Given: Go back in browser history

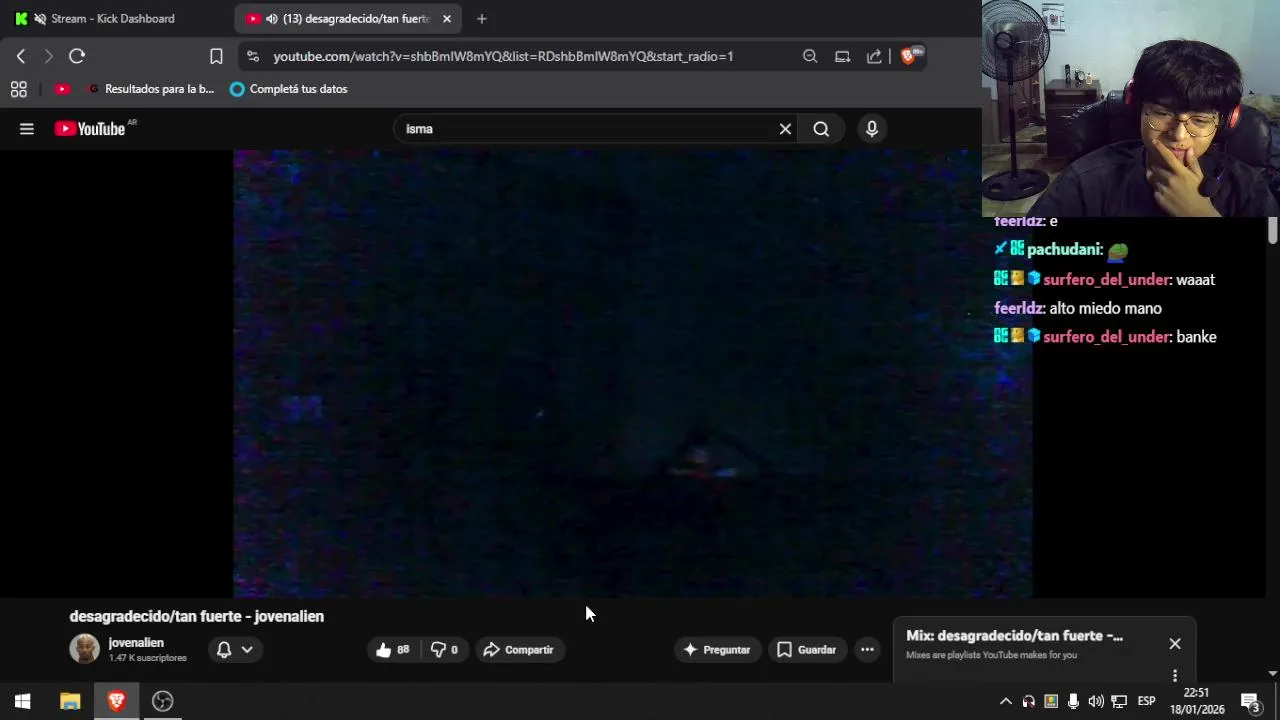Looking at the screenshot, I should (21, 56).
